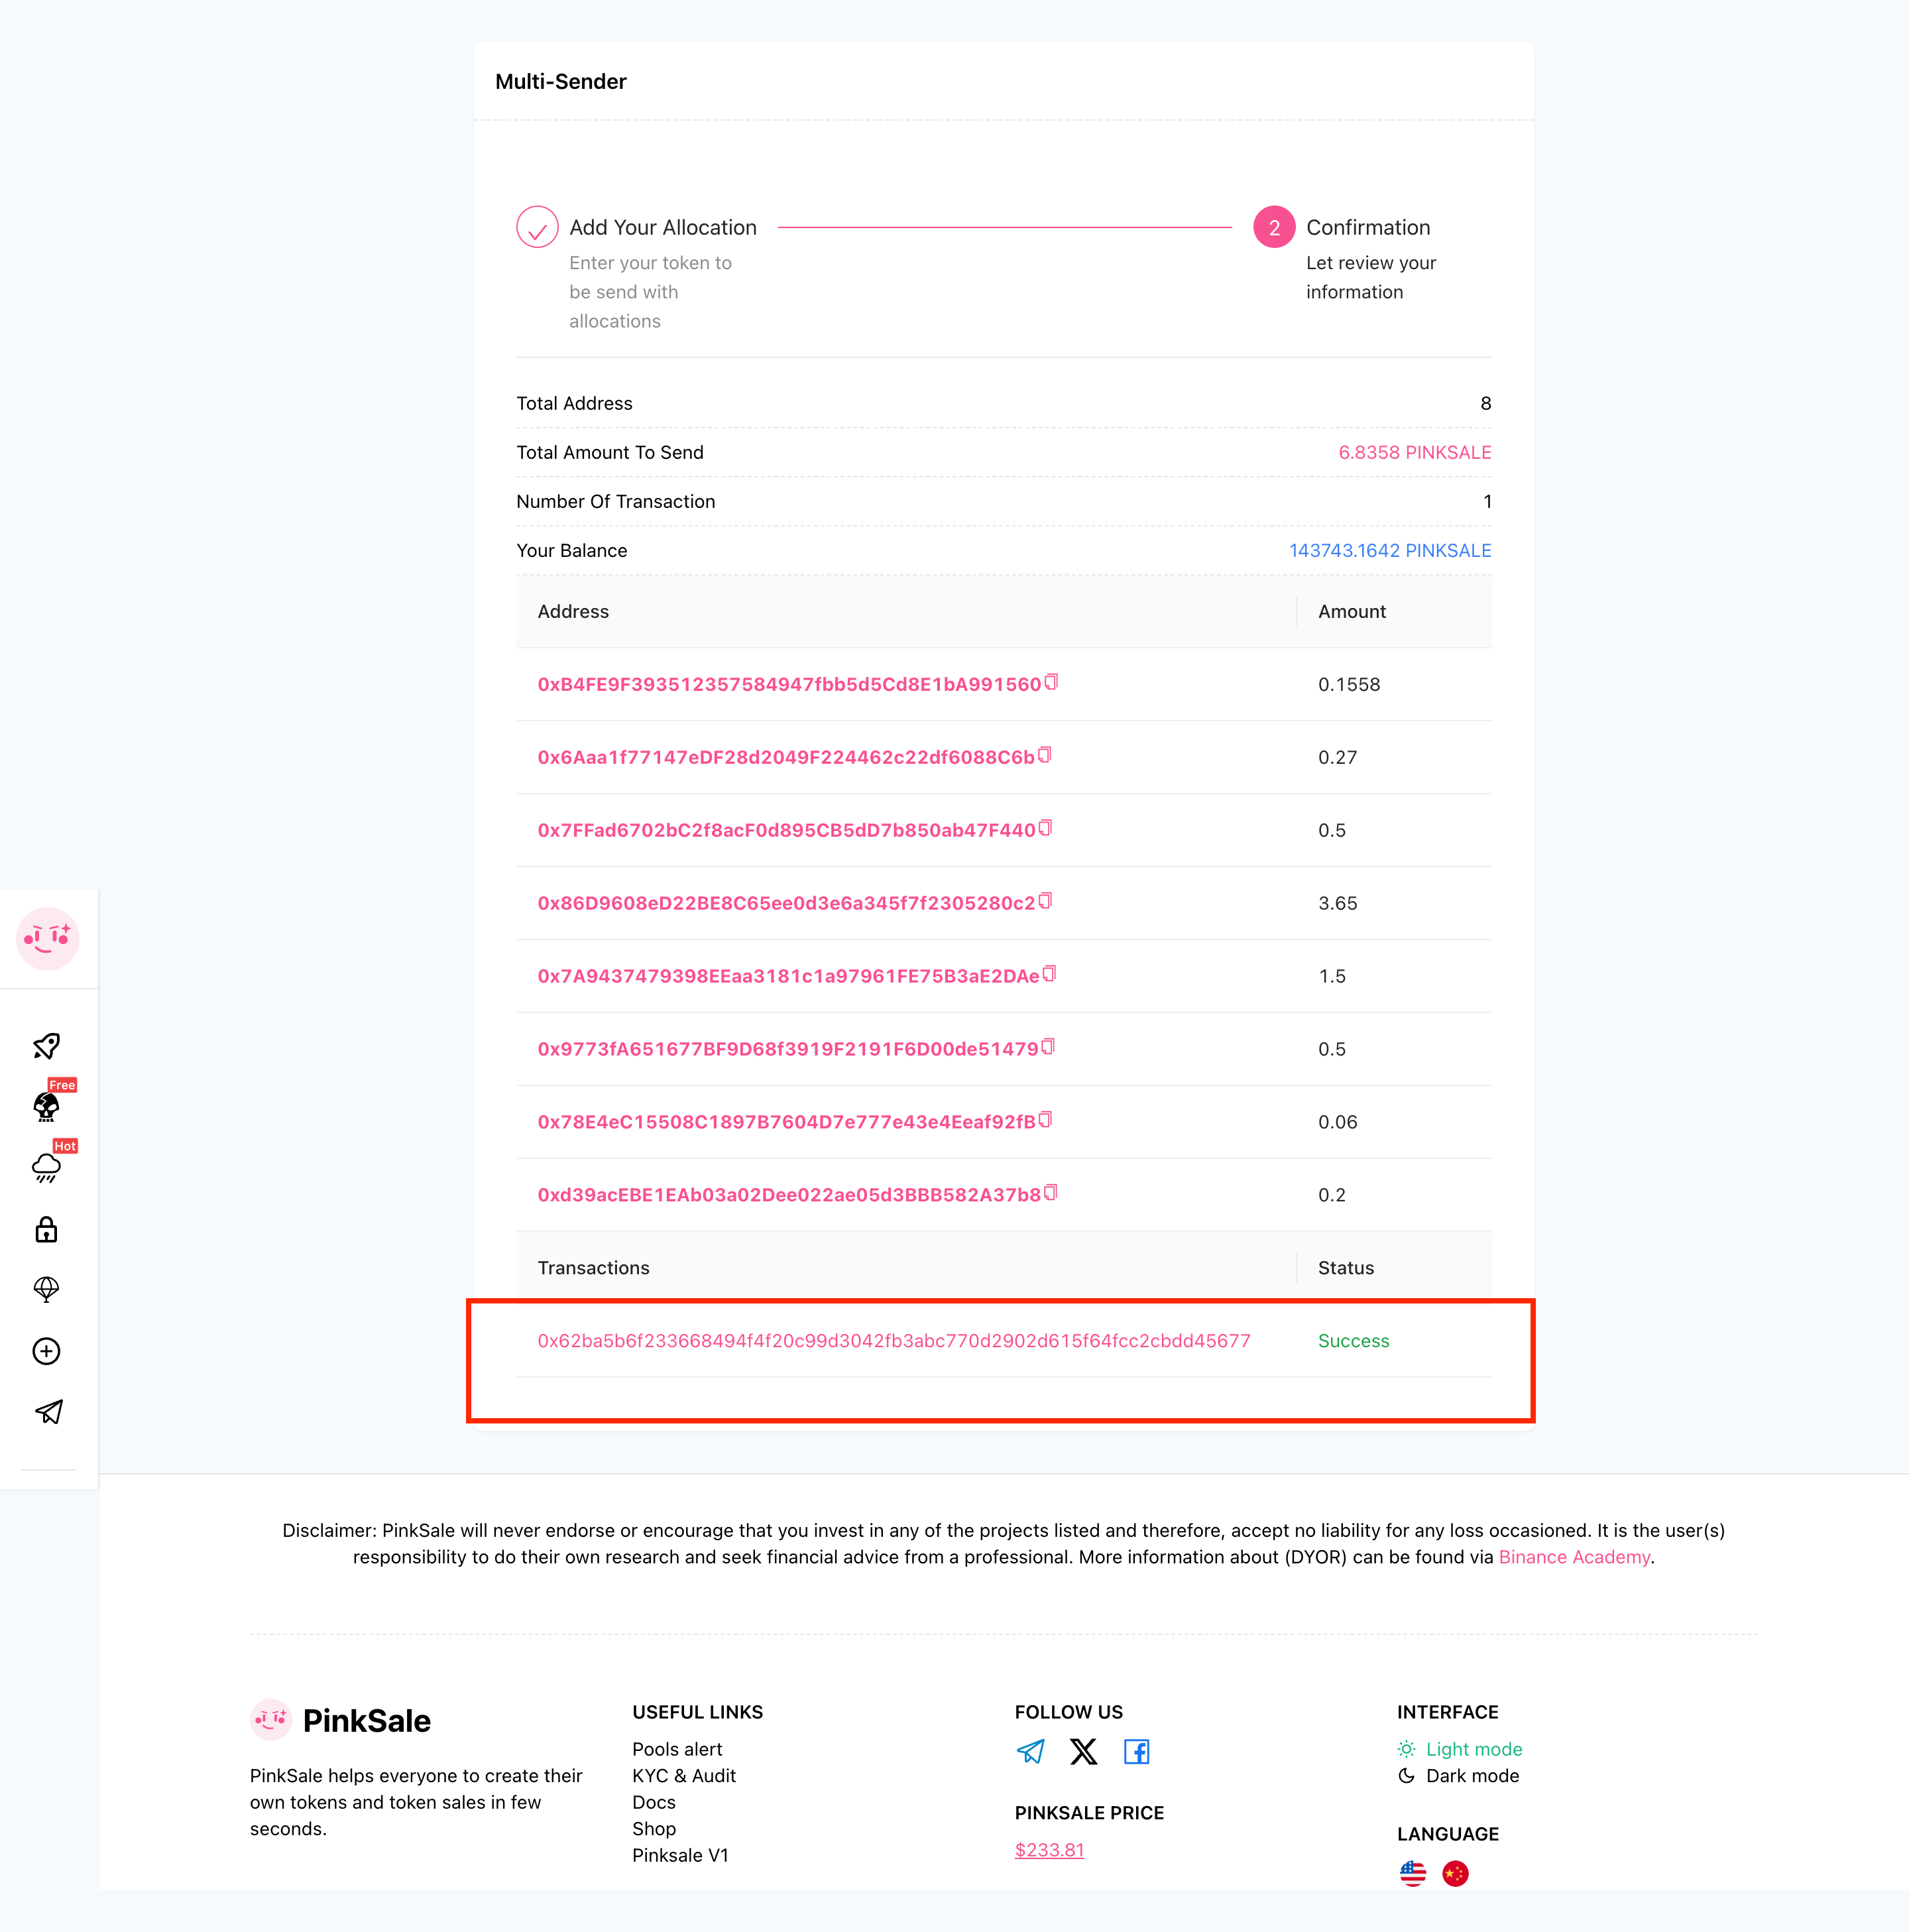Click the plus circle sidebar icon
1909x1932 pixels.
tap(47, 1351)
